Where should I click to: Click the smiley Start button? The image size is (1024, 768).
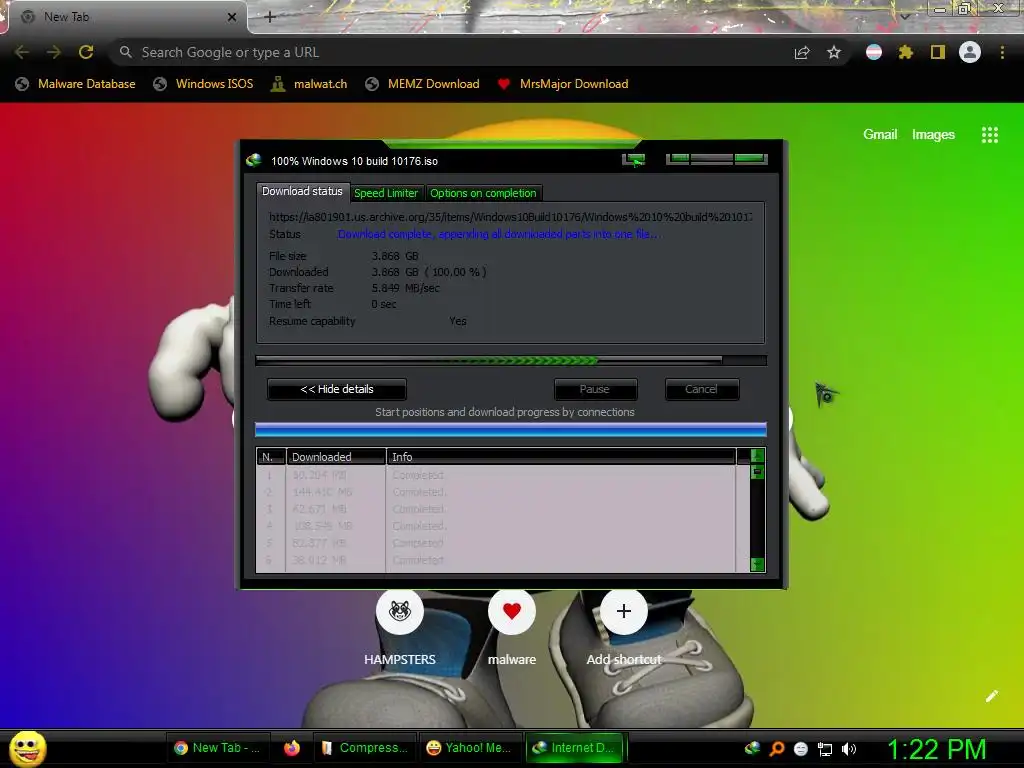coord(27,748)
